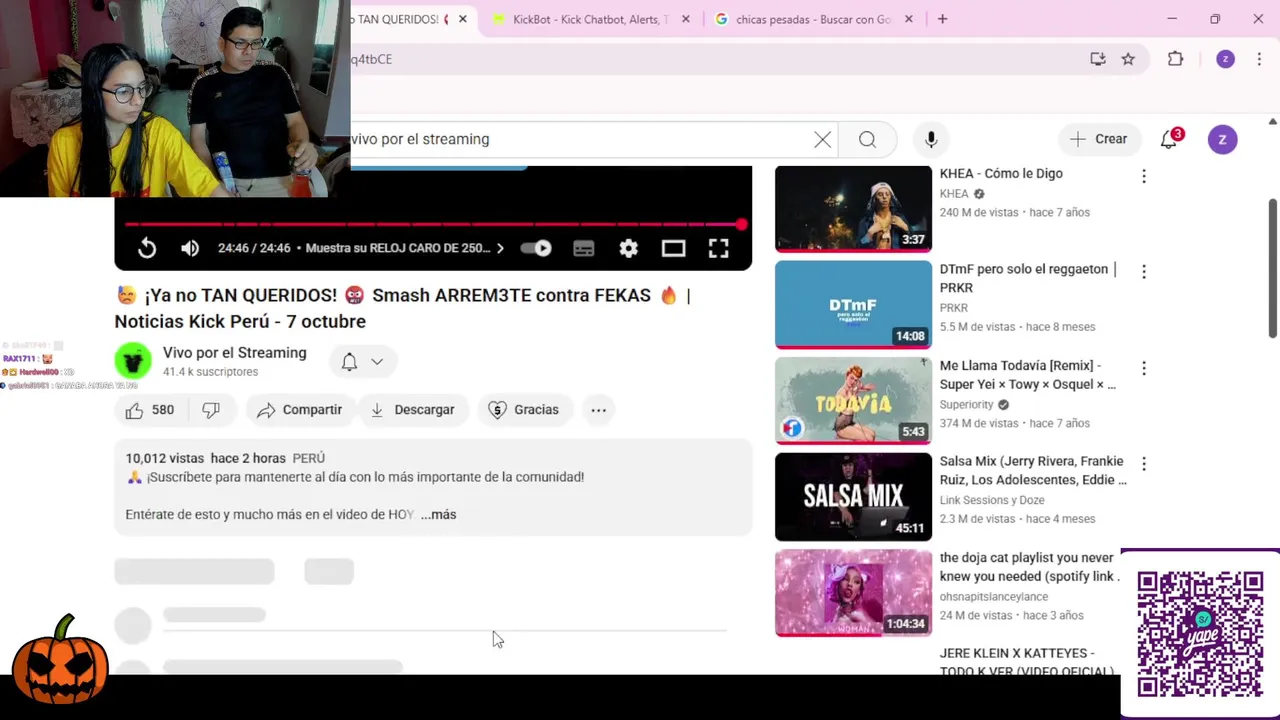Open options menu for KHEA video
This screenshot has width=1280, height=720.
click(x=1144, y=176)
